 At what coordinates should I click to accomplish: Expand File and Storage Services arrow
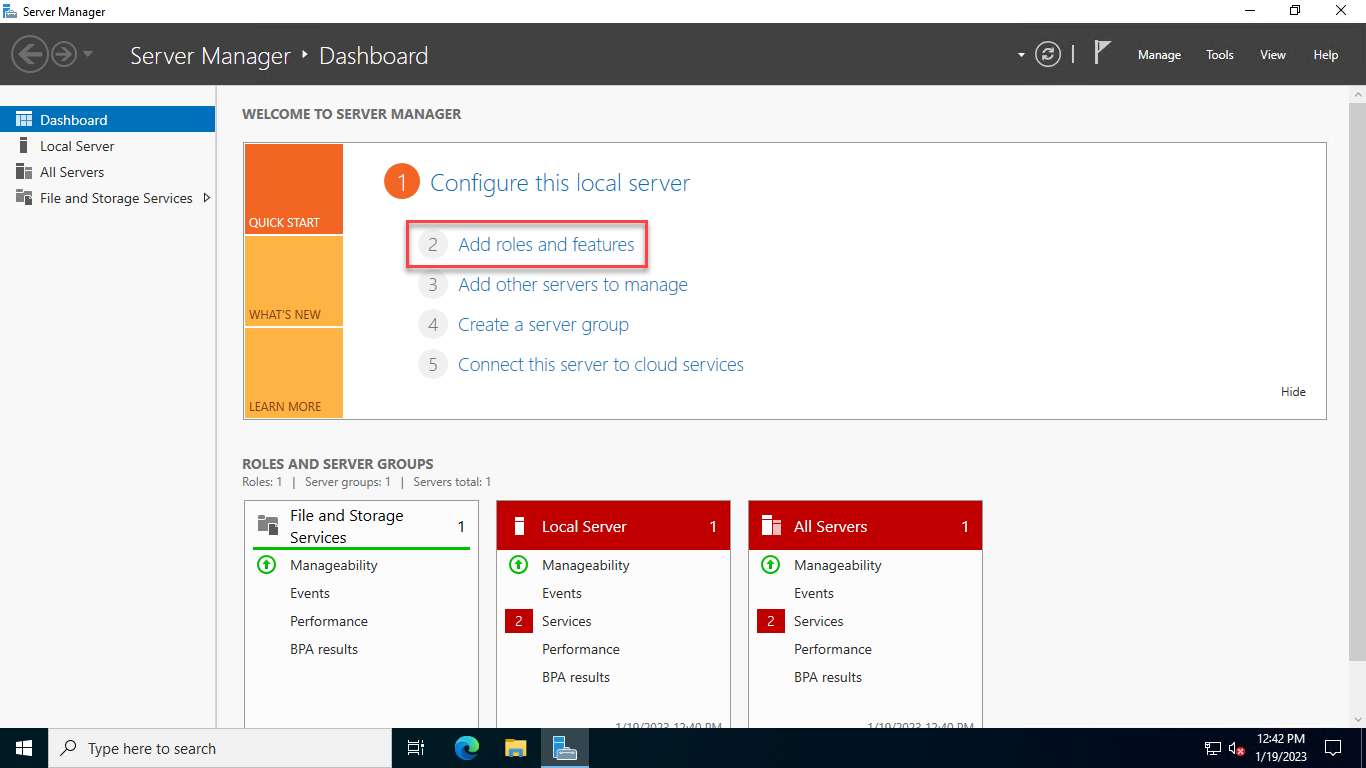tap(207, 198)
